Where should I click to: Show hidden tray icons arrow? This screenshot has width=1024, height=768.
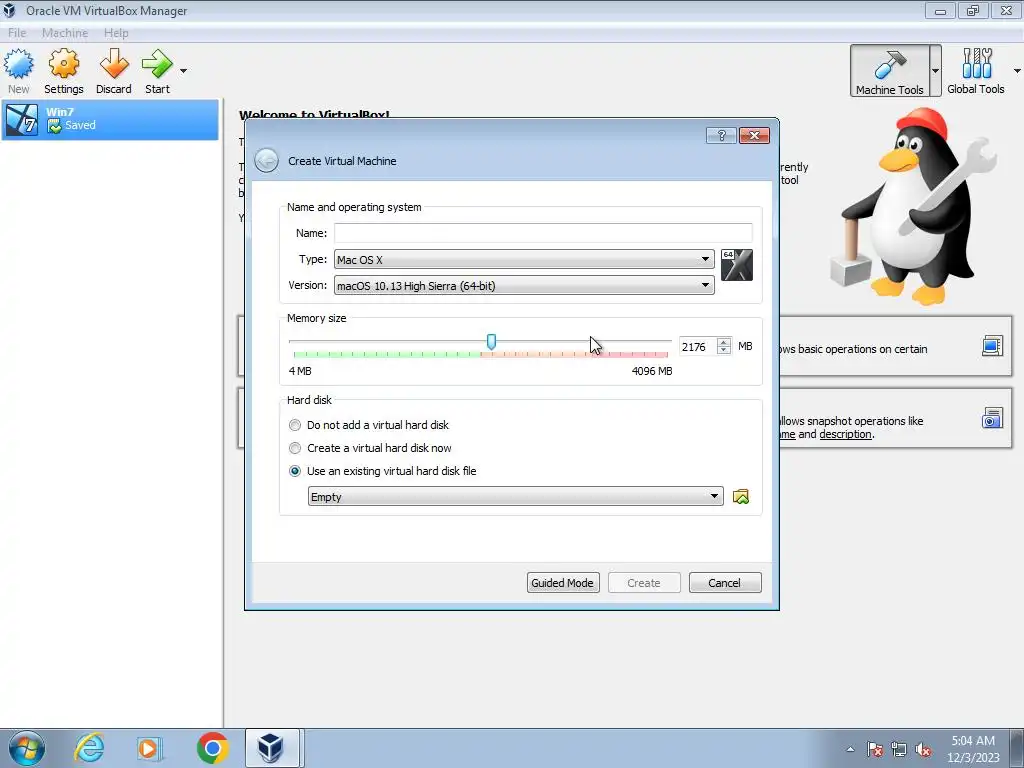click(850, 749)
